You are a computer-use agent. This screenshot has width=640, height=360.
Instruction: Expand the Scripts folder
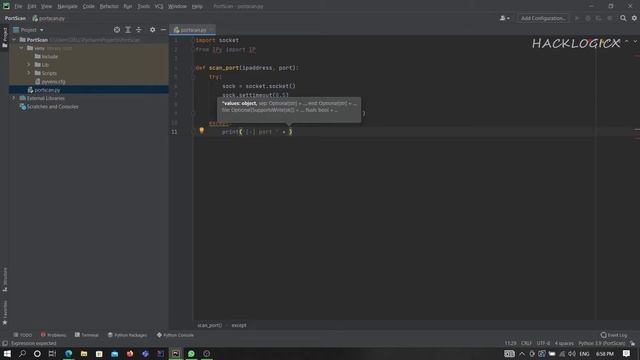point(29,73)
